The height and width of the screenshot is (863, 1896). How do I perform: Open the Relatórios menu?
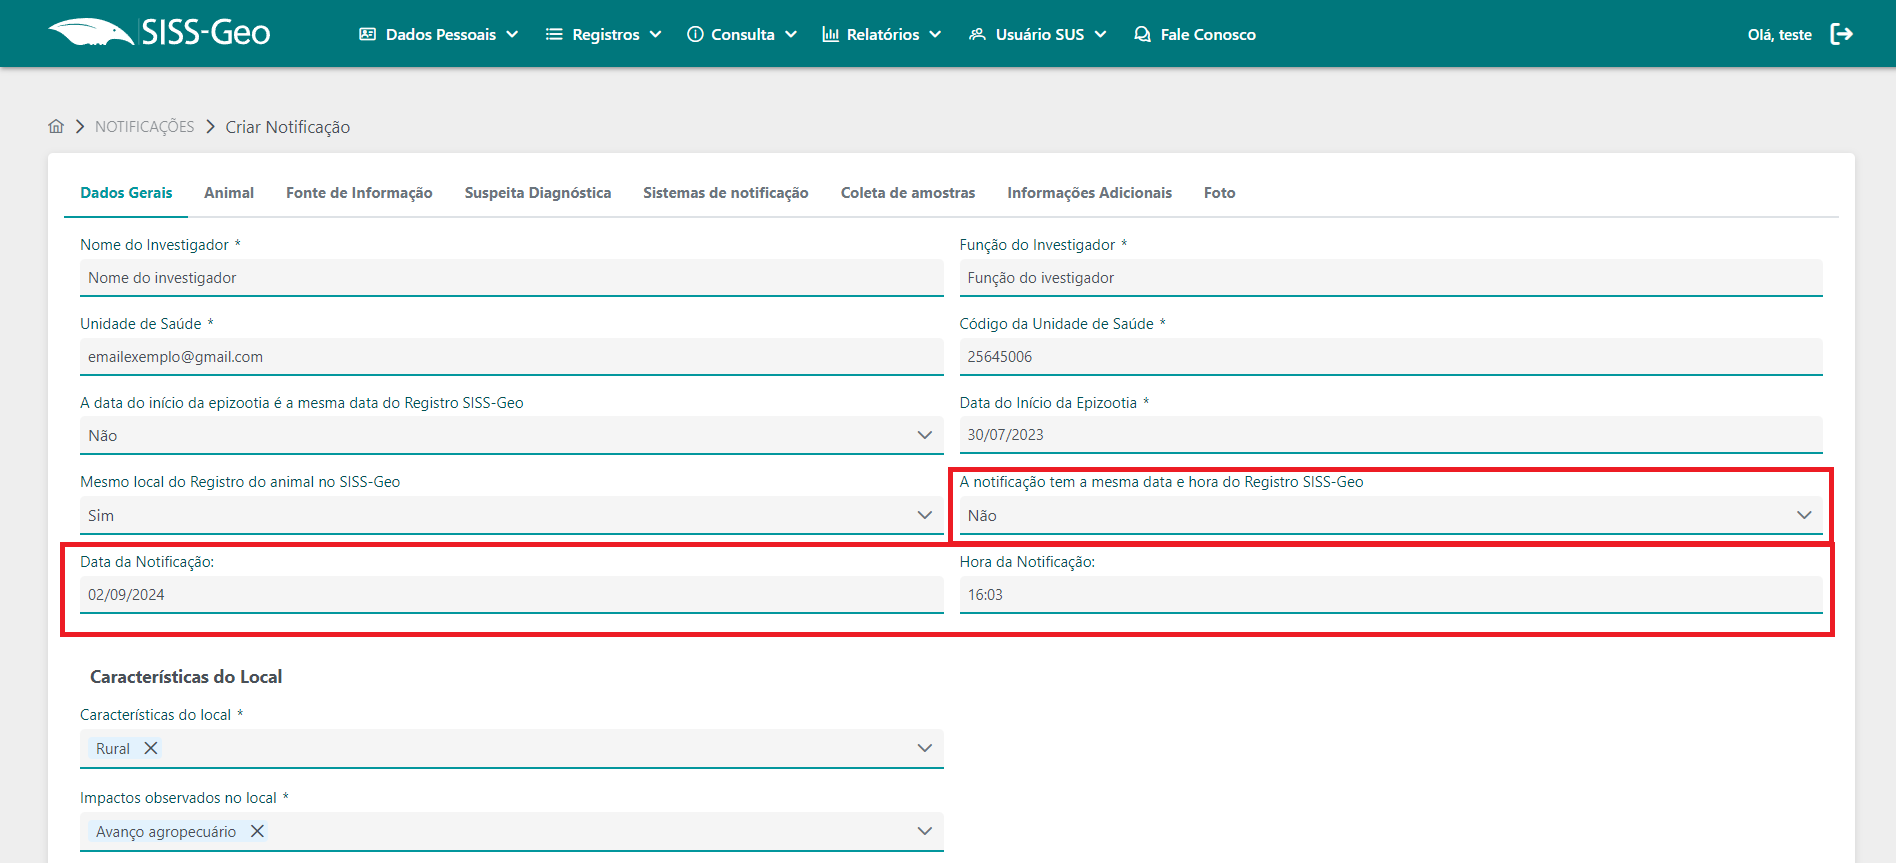click(x=882, y=34)
